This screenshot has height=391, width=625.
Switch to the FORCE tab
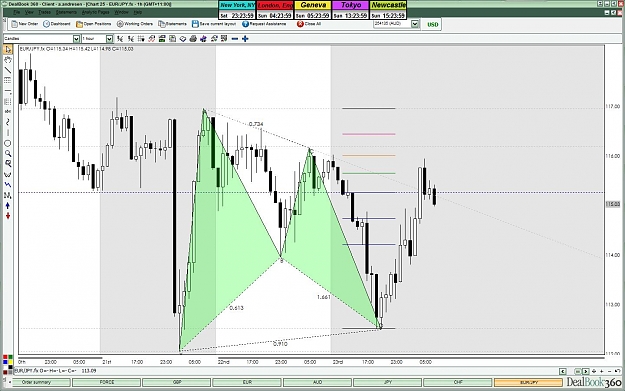coord(107,382)
